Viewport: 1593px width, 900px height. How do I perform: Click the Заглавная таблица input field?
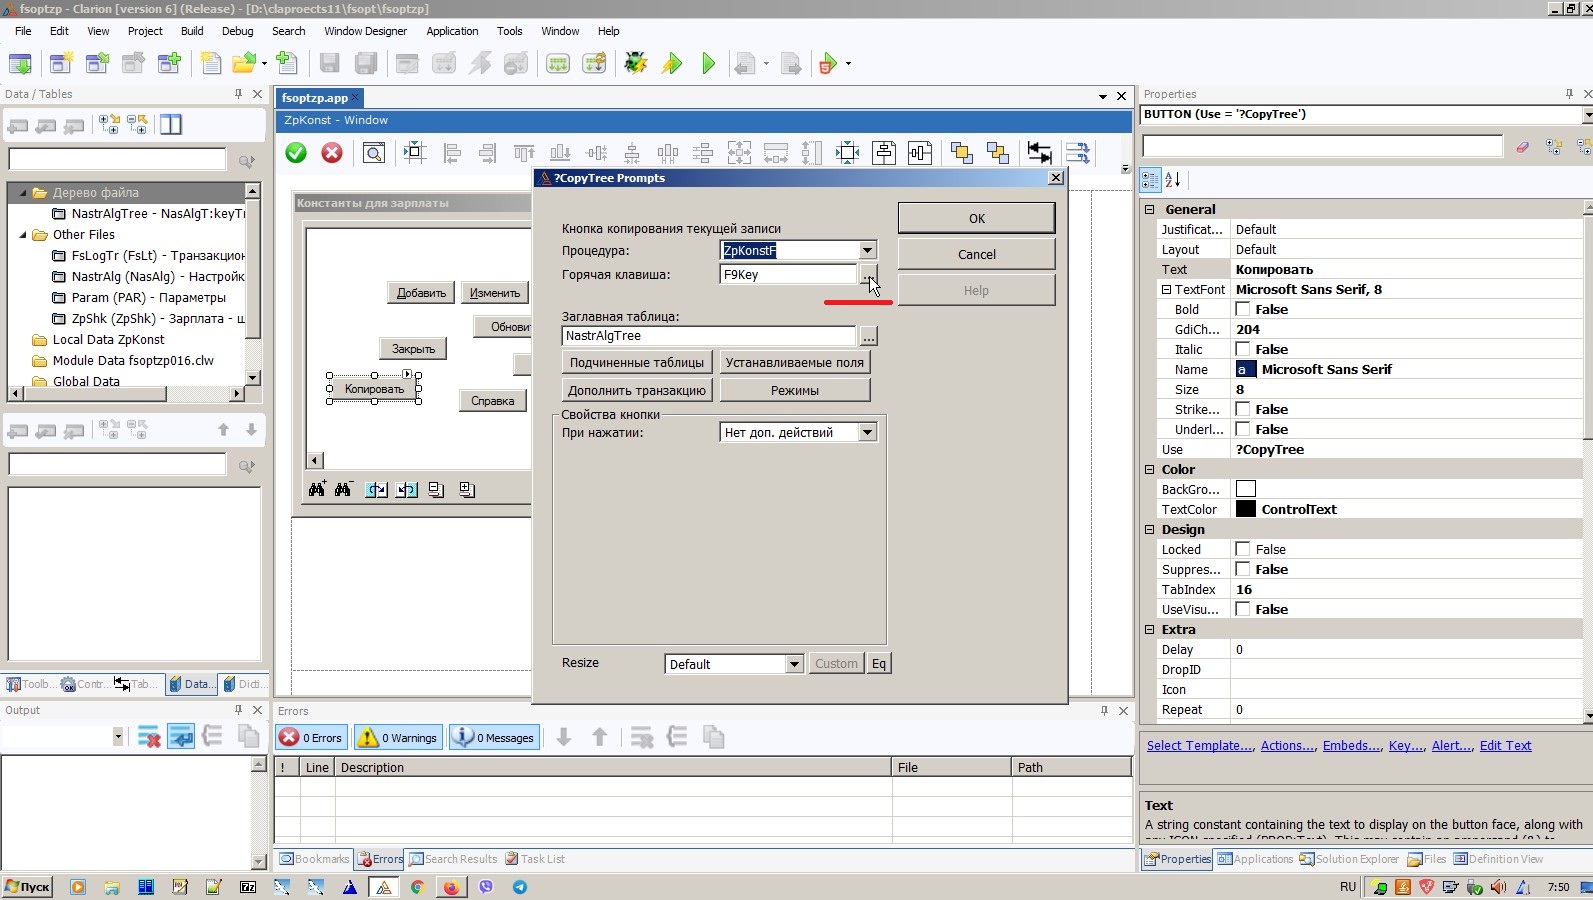(x=708, y=336)
